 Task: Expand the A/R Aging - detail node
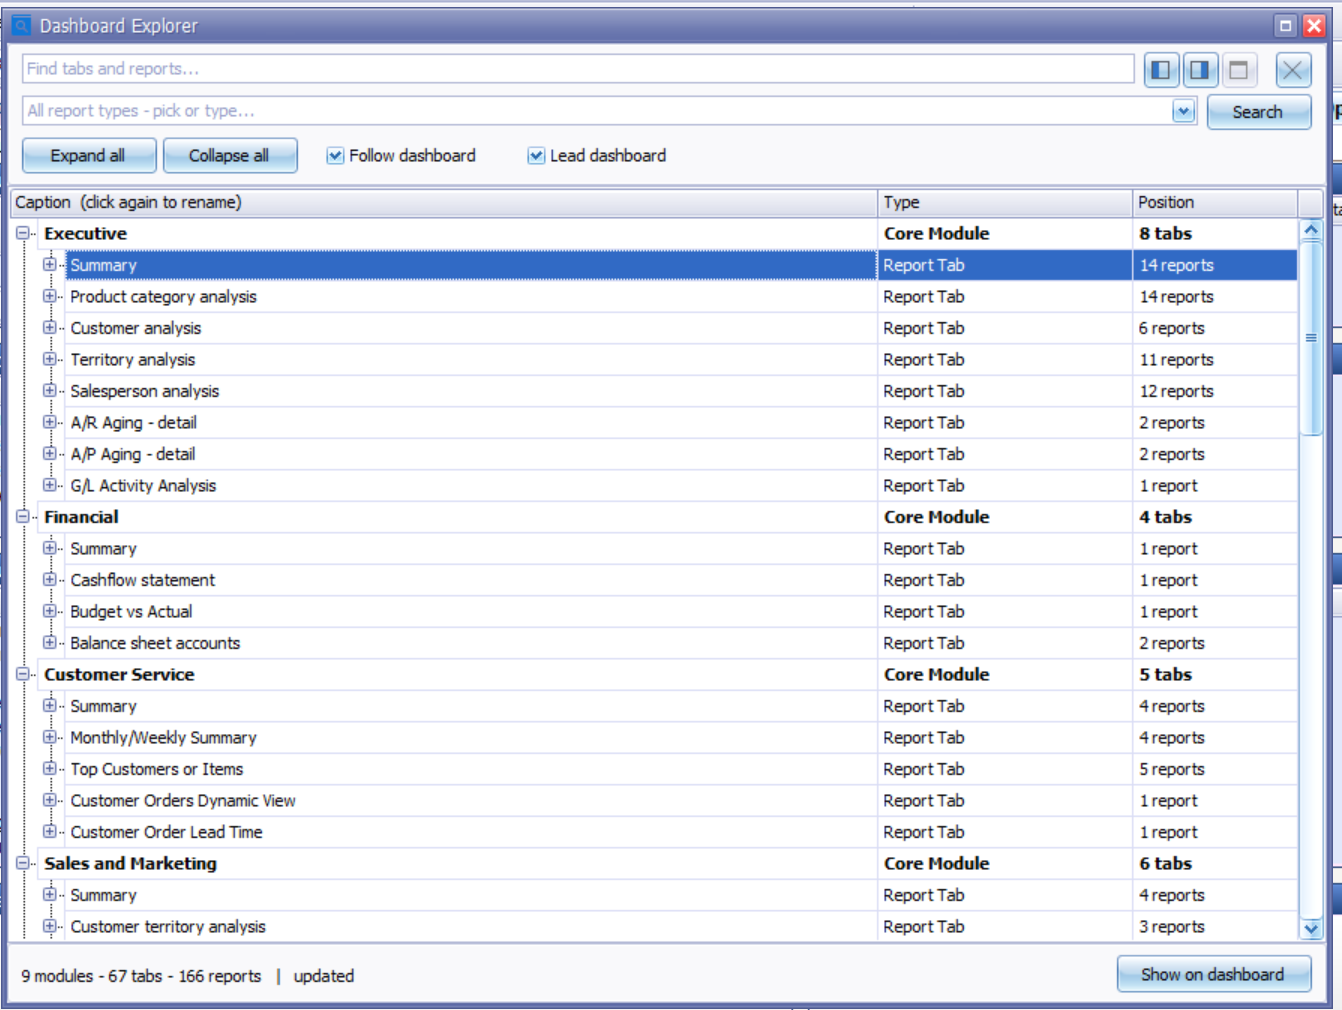click(49, 422)
